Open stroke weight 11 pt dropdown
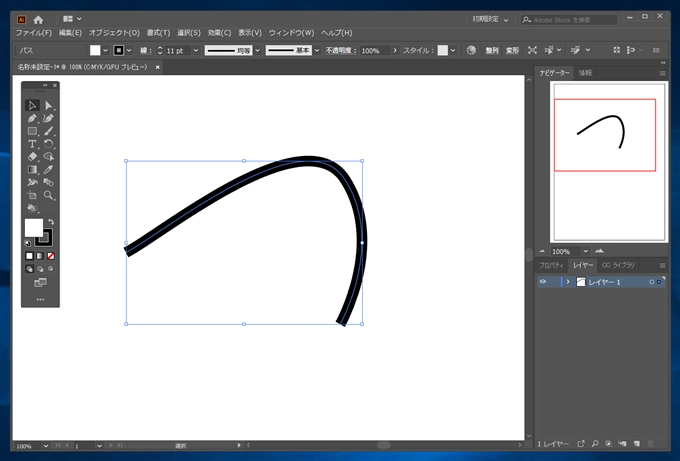Image resolution: width=680 pixels, height=461 pixels. point(196,50)
